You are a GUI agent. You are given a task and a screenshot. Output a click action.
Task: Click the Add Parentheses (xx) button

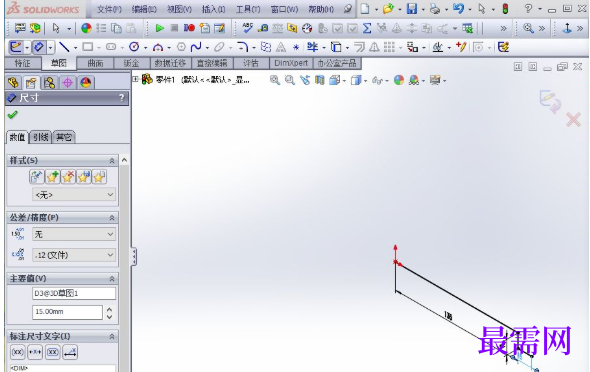(17, 352)
